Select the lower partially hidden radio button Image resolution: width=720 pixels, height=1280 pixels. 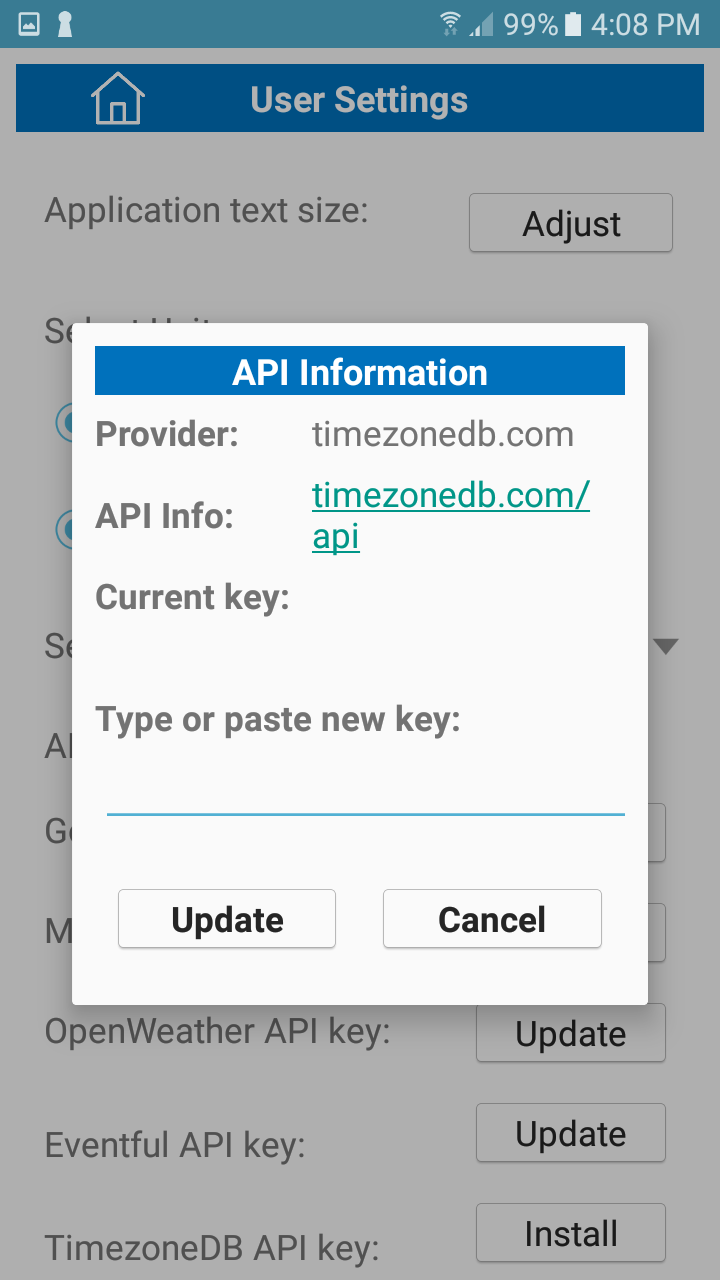64,529
